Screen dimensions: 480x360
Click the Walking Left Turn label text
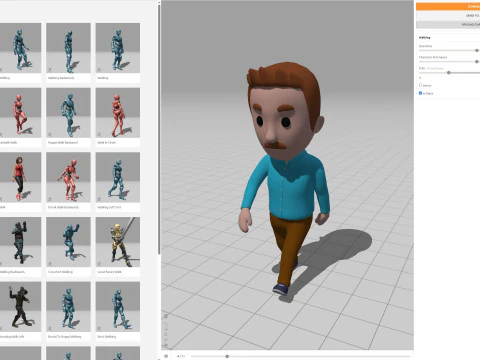tap(109, 207)
